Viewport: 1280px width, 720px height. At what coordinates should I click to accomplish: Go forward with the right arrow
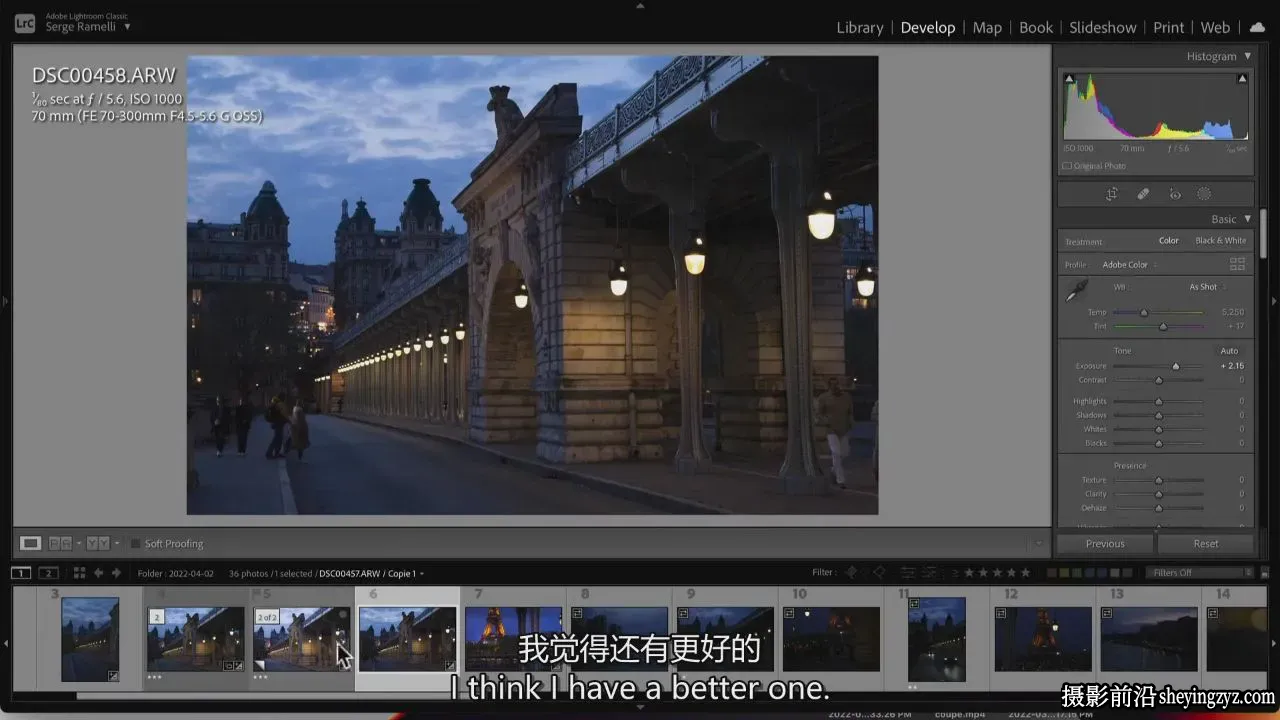[116, 573]
